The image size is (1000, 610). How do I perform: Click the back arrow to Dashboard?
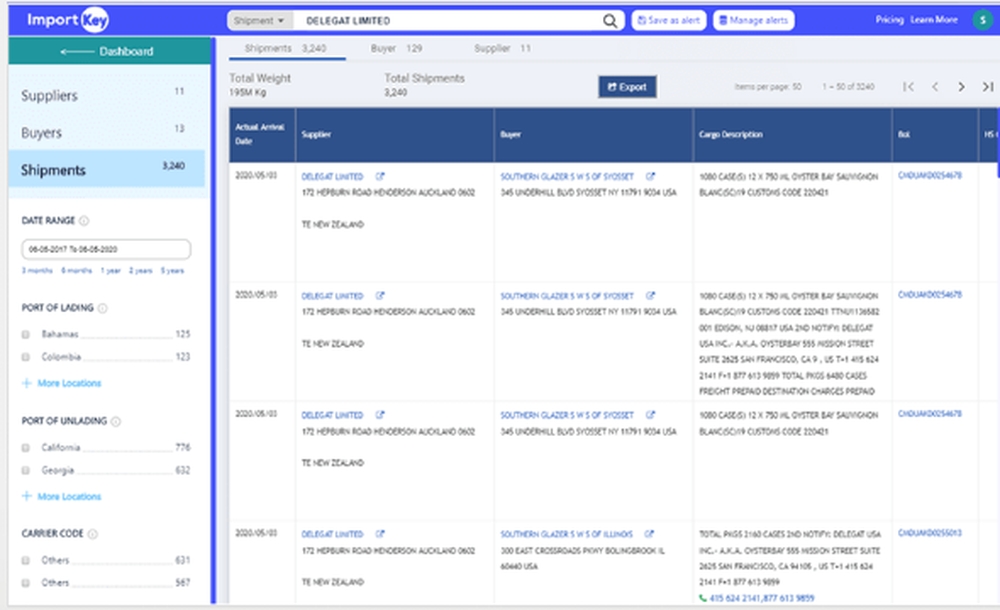[x=77, y=52]
